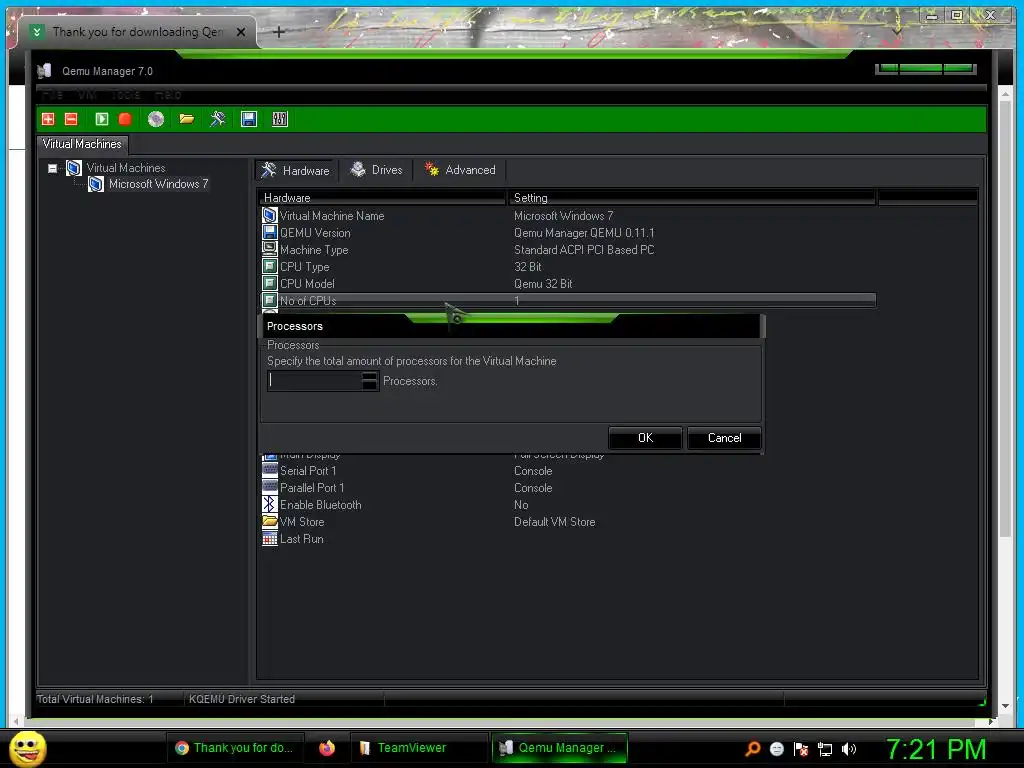Click the network computer tray icon
Screen dimensions: 1024x768
pos(825,749)
